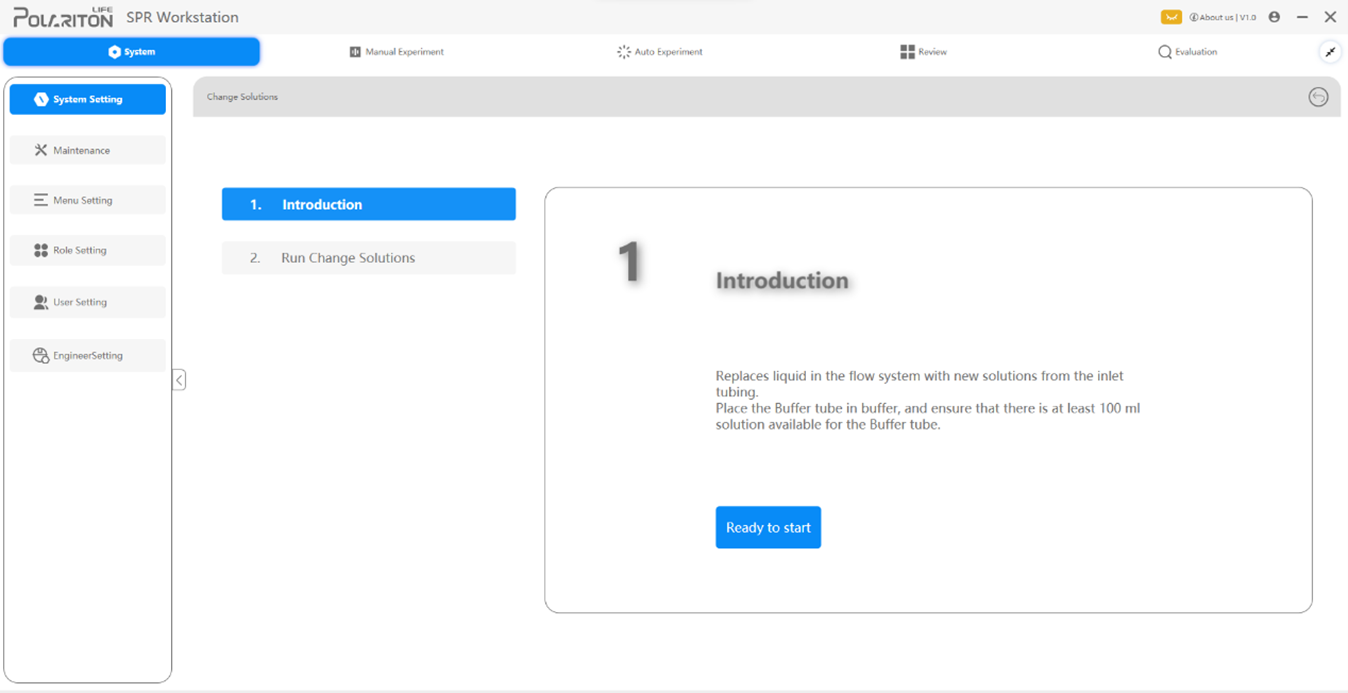Screen dimensions: 1348x693
Task: Select System Setting in the sidebar
Action: 88,99
